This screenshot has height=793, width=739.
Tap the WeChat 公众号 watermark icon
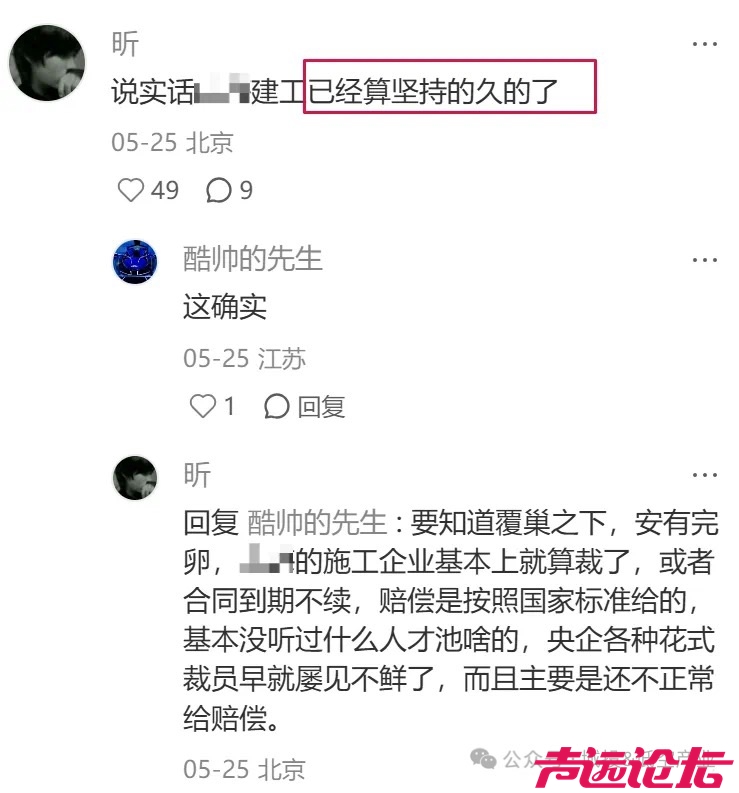[483, 759]
